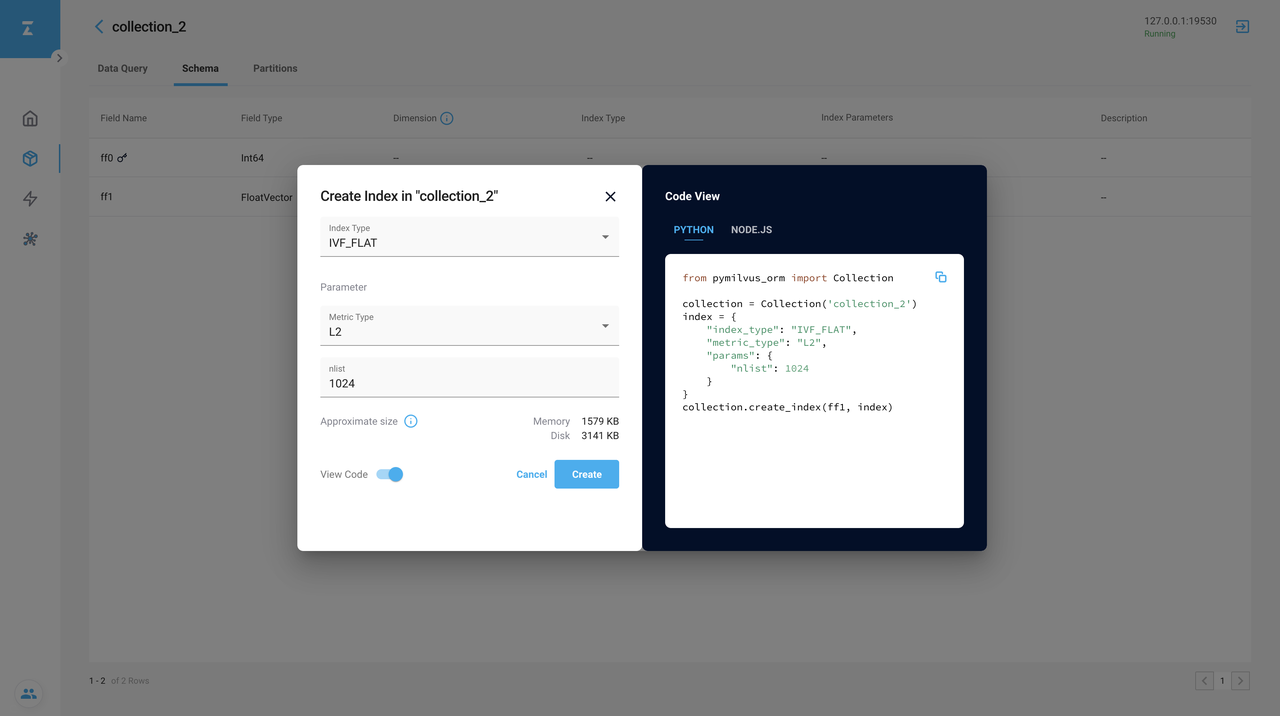This screenshot has height=716, width=1280.
Task: Open the lightning bolt search sidebar icon
Action: (30, 199)
